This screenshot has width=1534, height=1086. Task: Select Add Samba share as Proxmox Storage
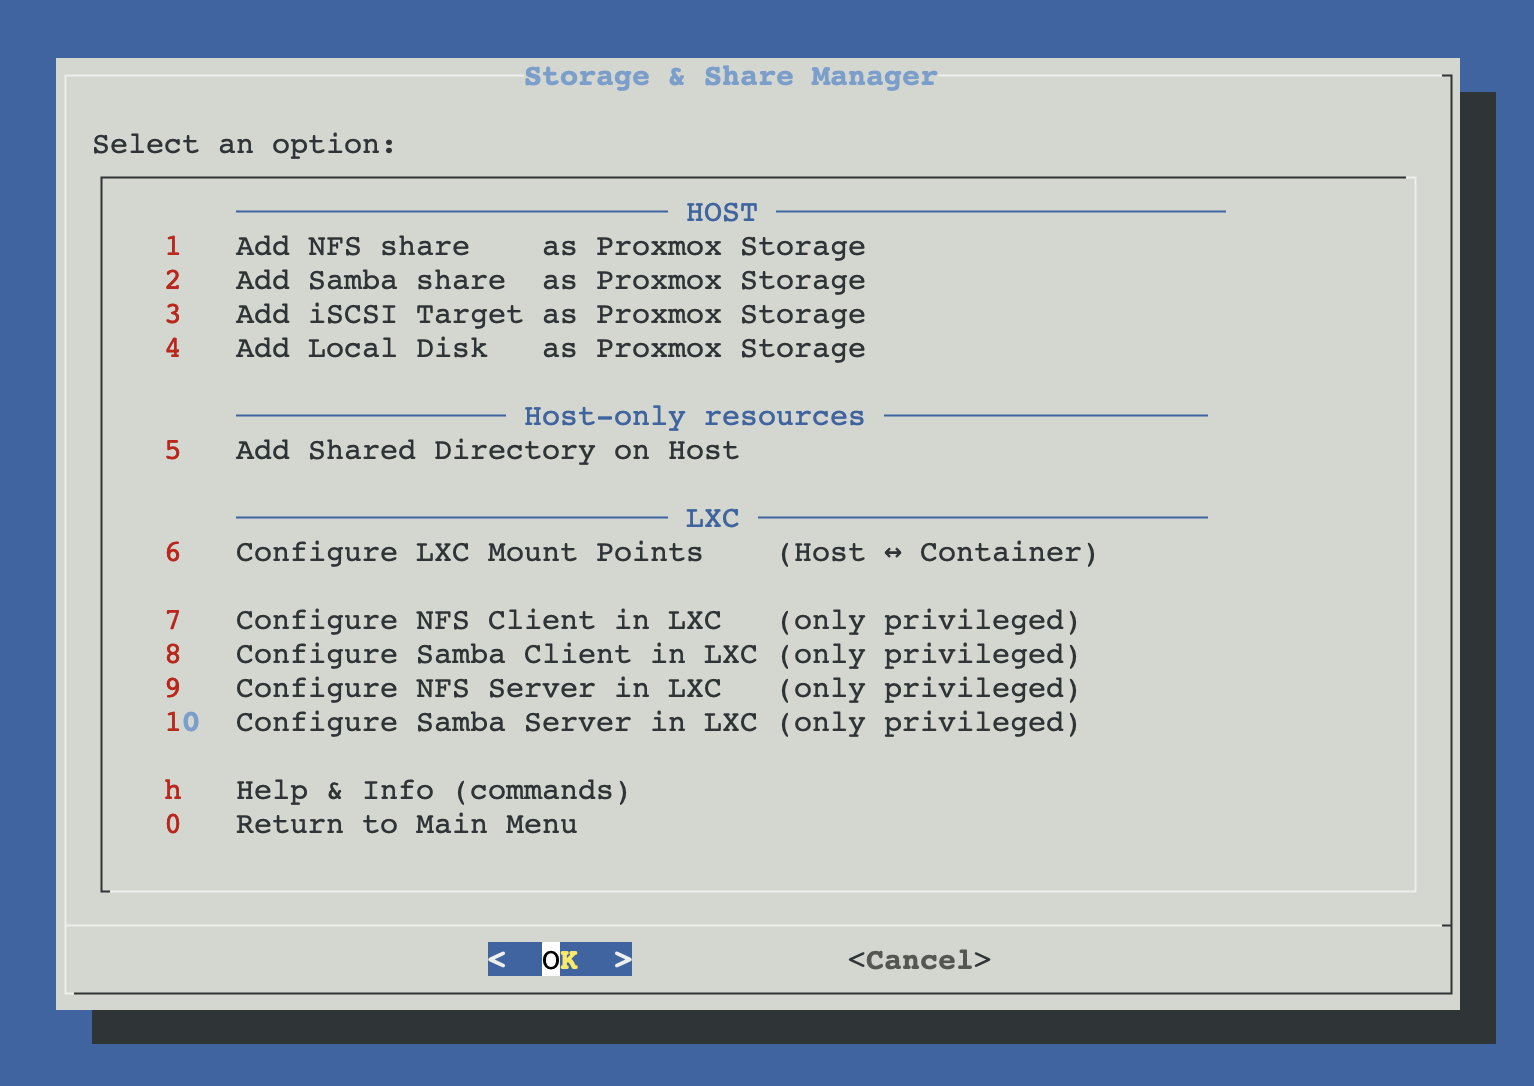(x=515, y=281)
